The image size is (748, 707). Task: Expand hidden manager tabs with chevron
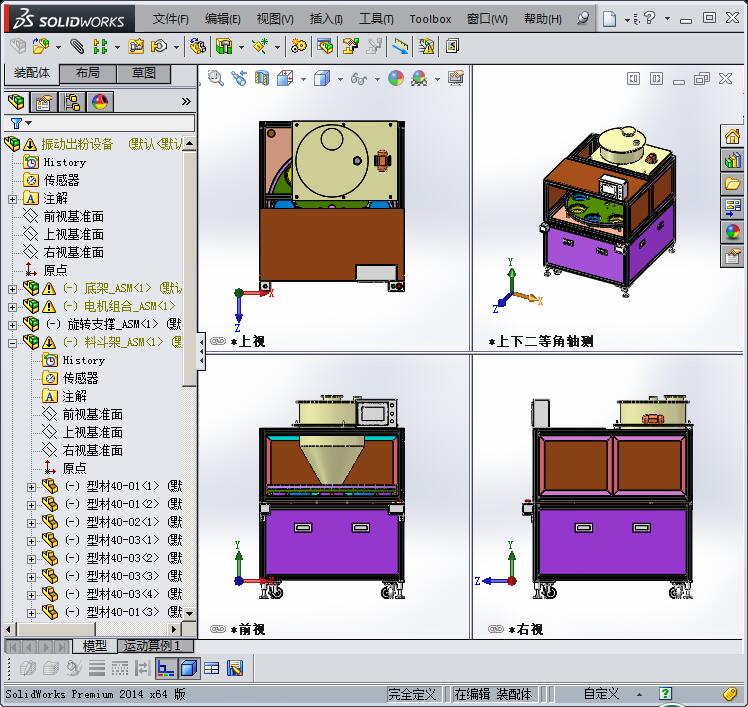click(186, 102)
